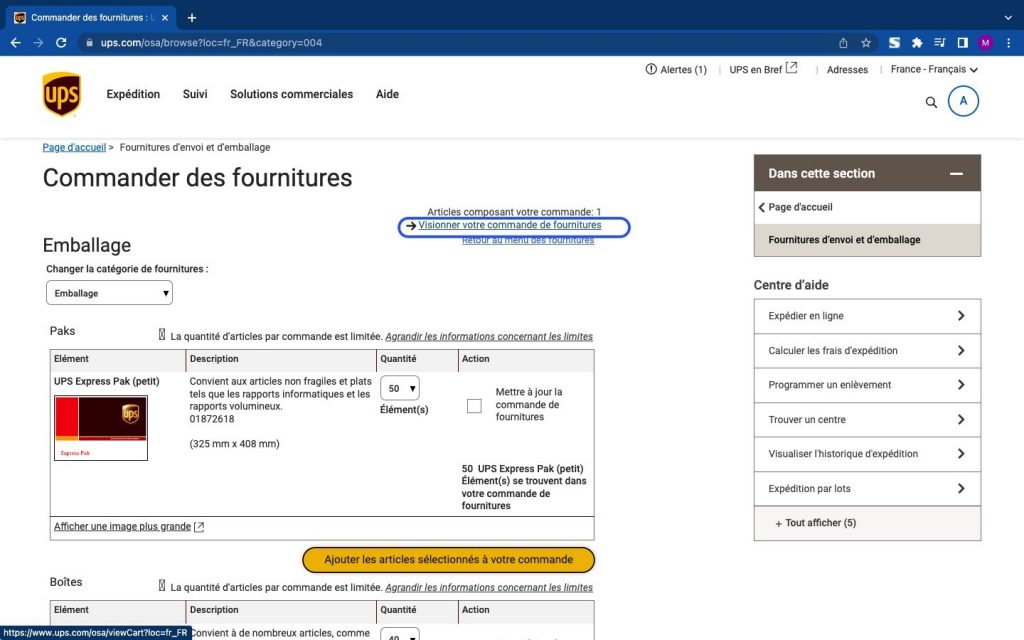The width and height of the screenshot is (1024, 640).
Task: Toggle the browser side panel icon
Action: tap(963, 42)
